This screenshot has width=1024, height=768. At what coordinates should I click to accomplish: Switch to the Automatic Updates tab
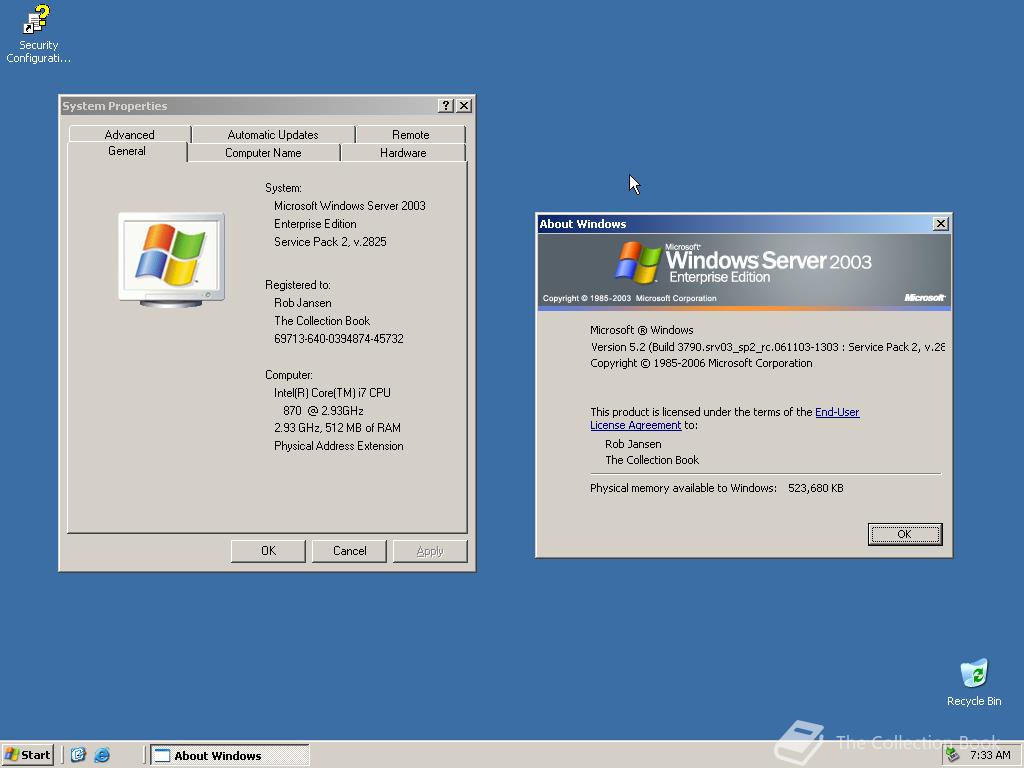click(x=273, y=135)
